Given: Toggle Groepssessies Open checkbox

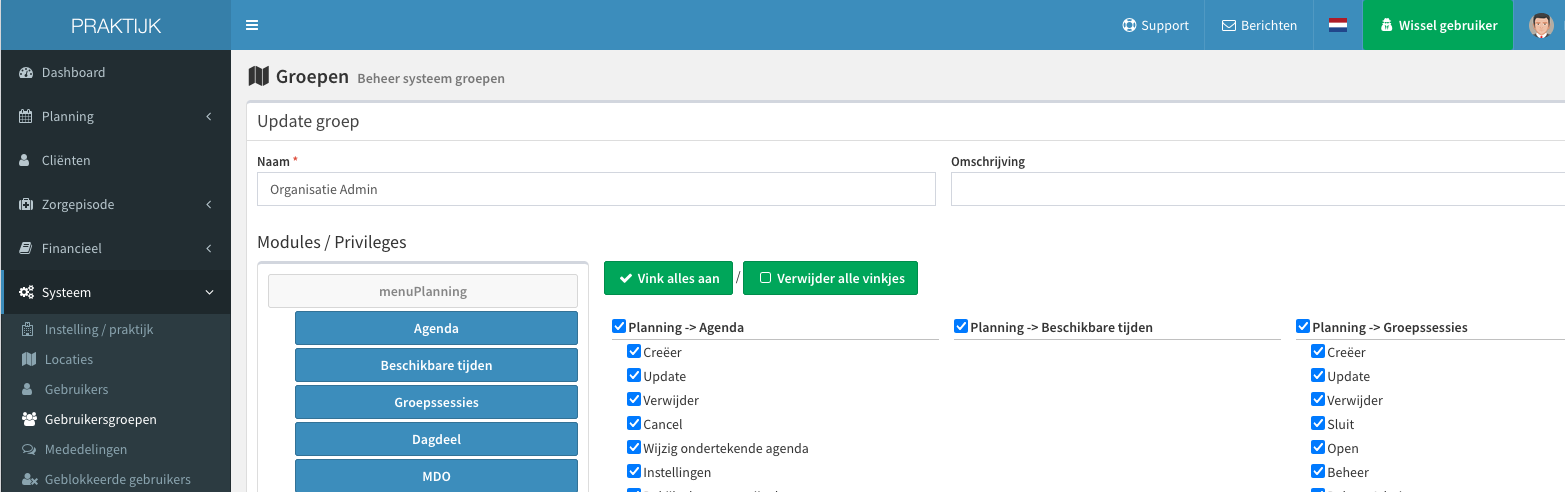Looking at the screenshot, I should 1318,448.
